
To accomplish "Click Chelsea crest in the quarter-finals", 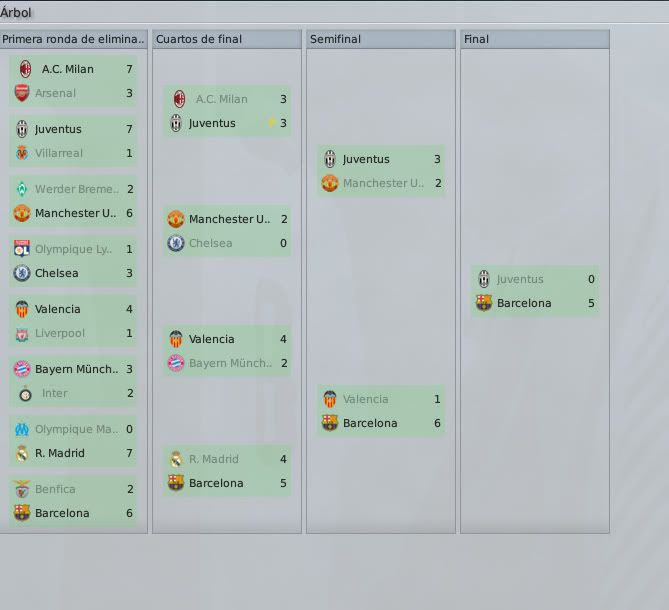I will coord(176,243).
